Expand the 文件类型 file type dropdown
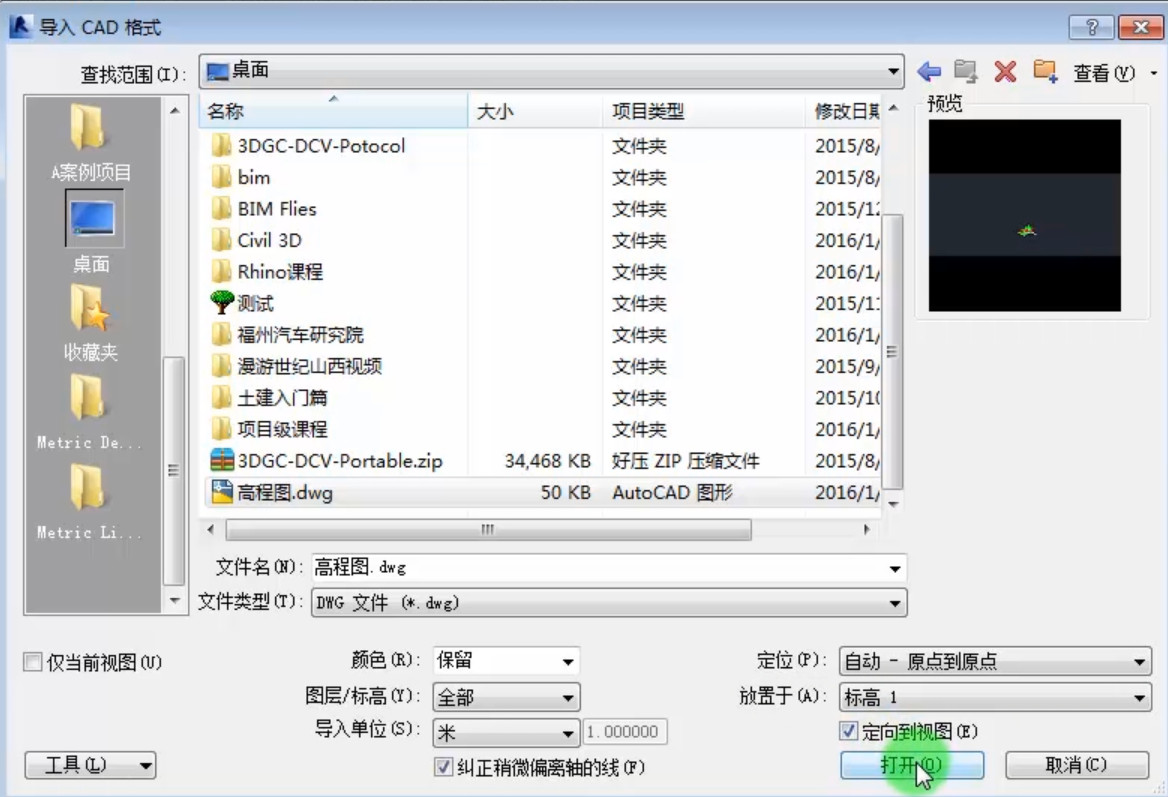1168x797 pixels. [895, 603]
